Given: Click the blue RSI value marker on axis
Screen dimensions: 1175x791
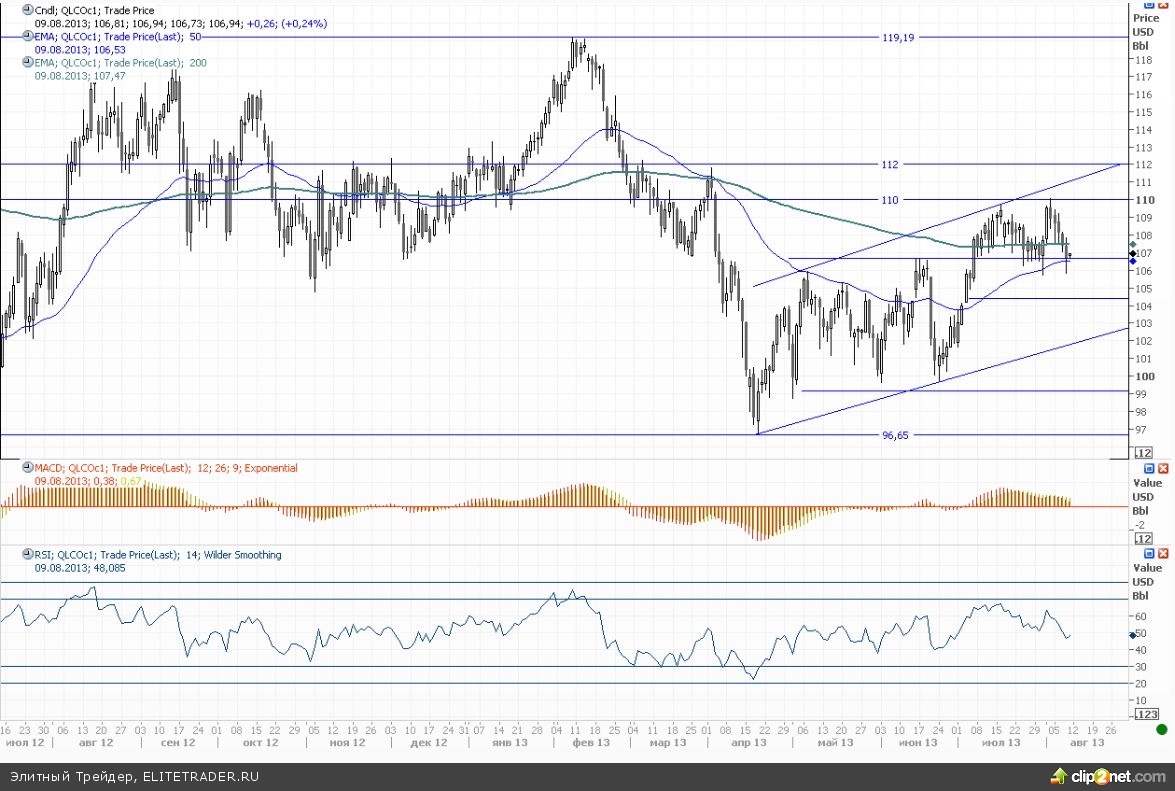Looking at the screenshot, I should pos(1131,635).
